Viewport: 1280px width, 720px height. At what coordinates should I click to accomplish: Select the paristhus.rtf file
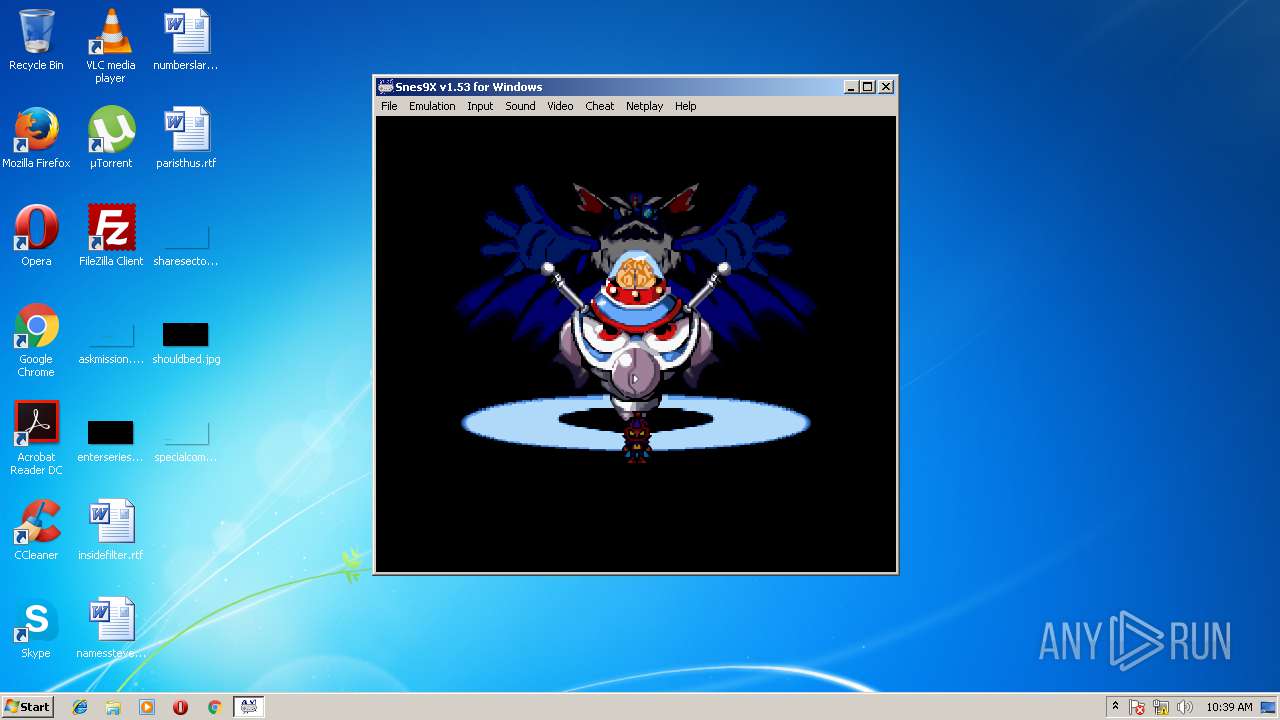click(x=186, y=138)
